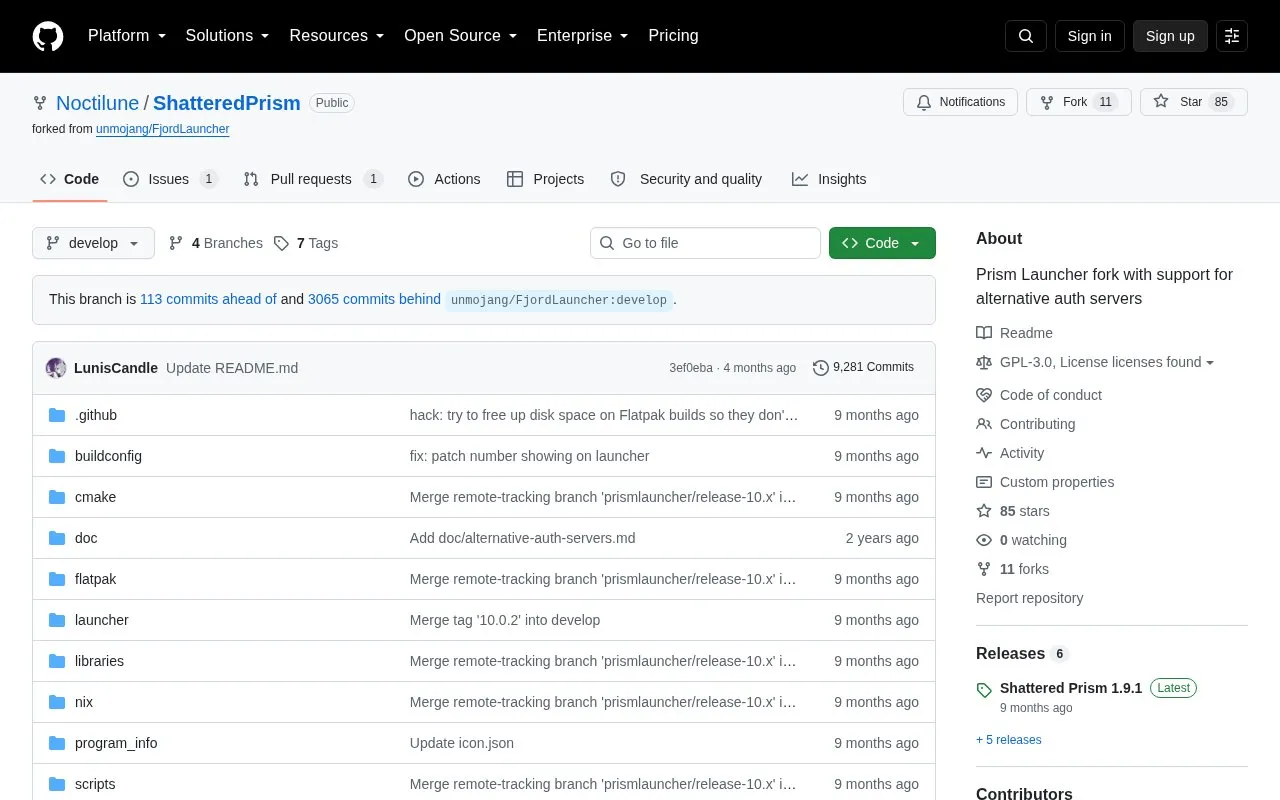Click the Sign in button
Screen dimensions: 1280x800
[1089, 36]
